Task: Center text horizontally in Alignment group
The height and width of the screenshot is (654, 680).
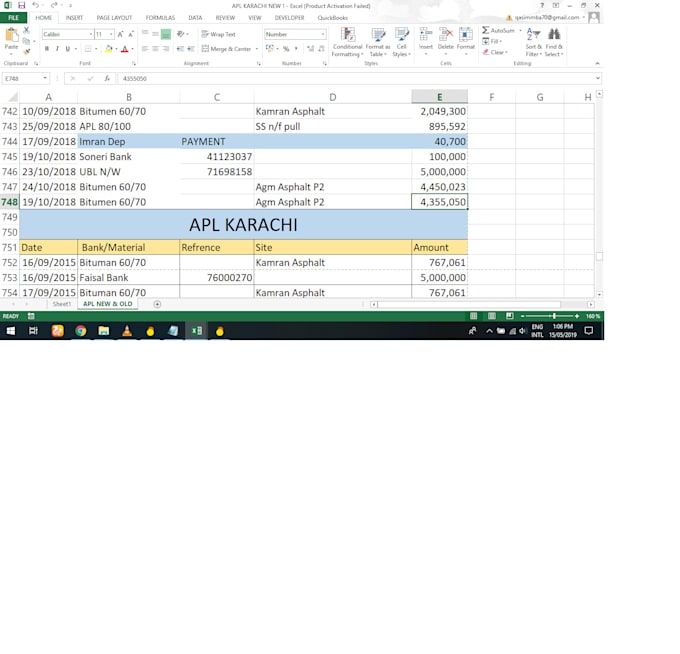Action: (x=155, y=49)
